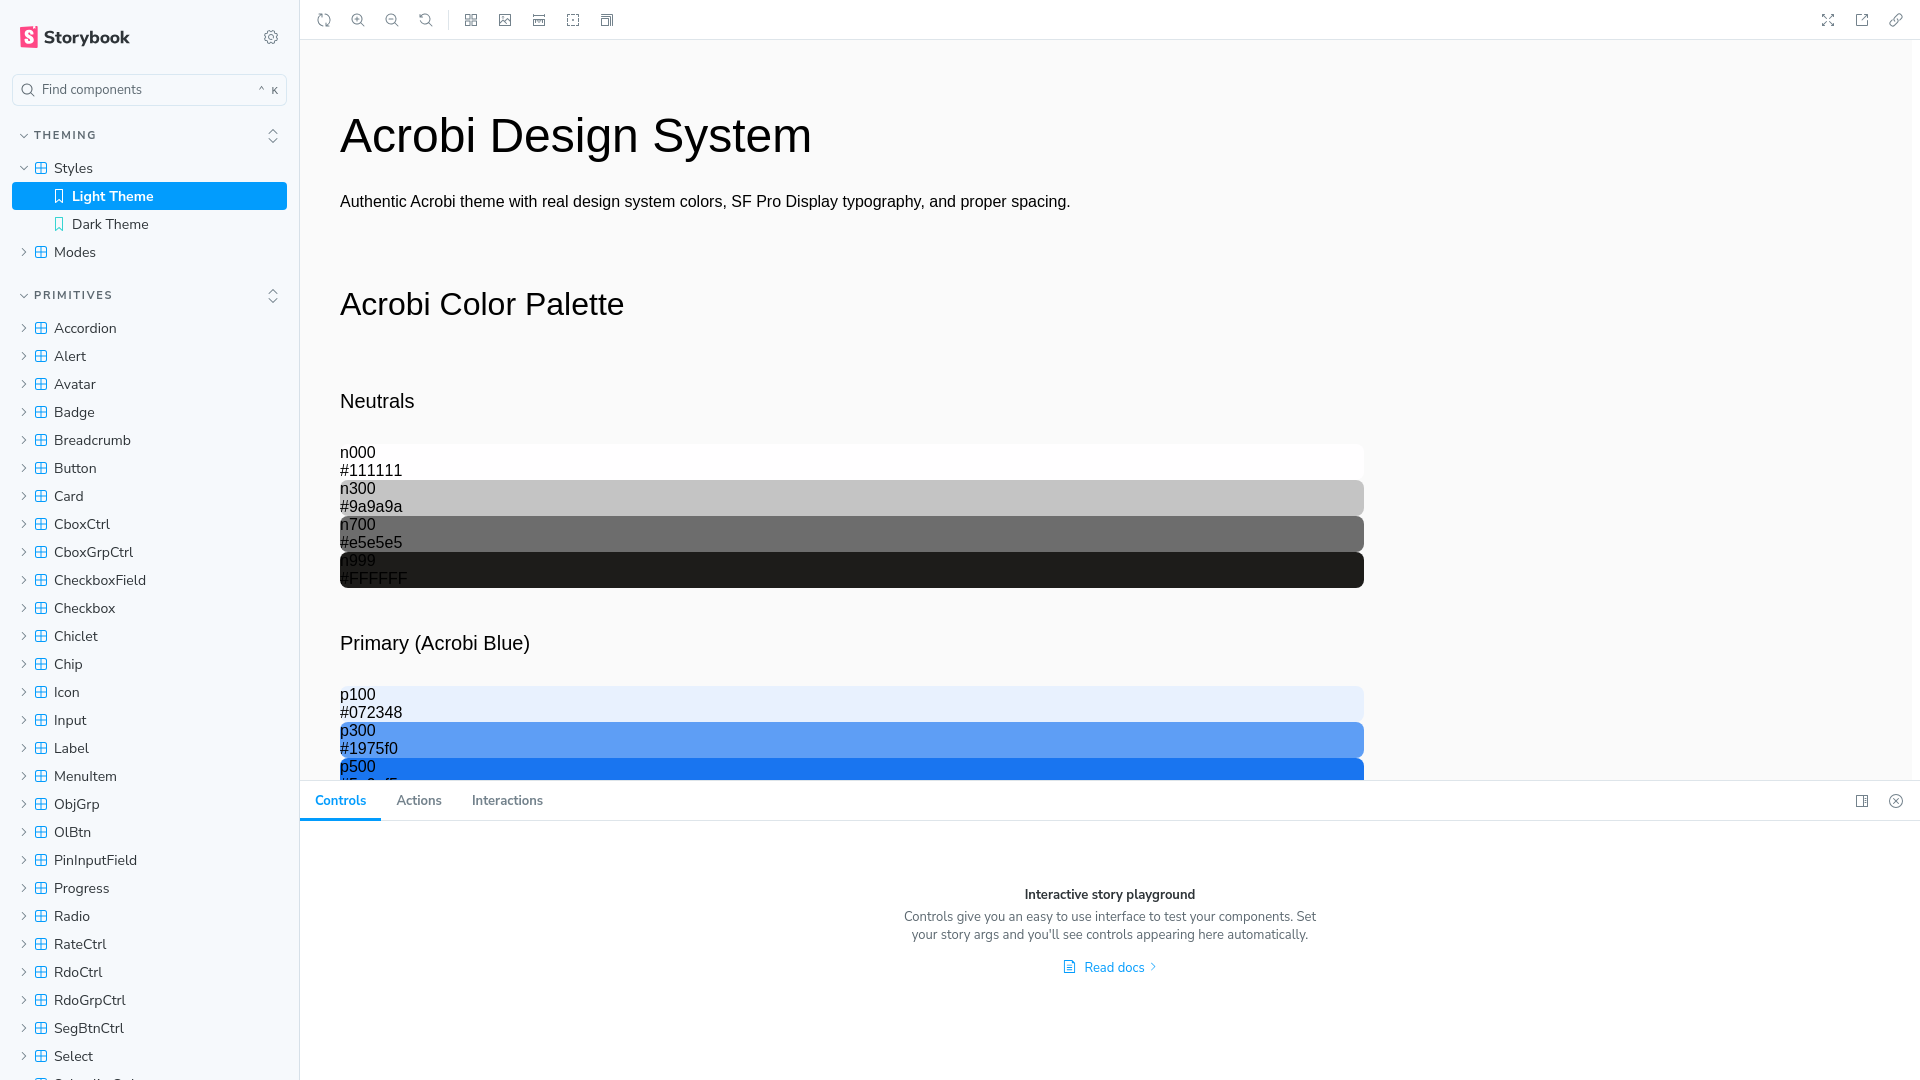Reset zoom of the preview
1920x1080 pixels.
(x=426, y=20)
